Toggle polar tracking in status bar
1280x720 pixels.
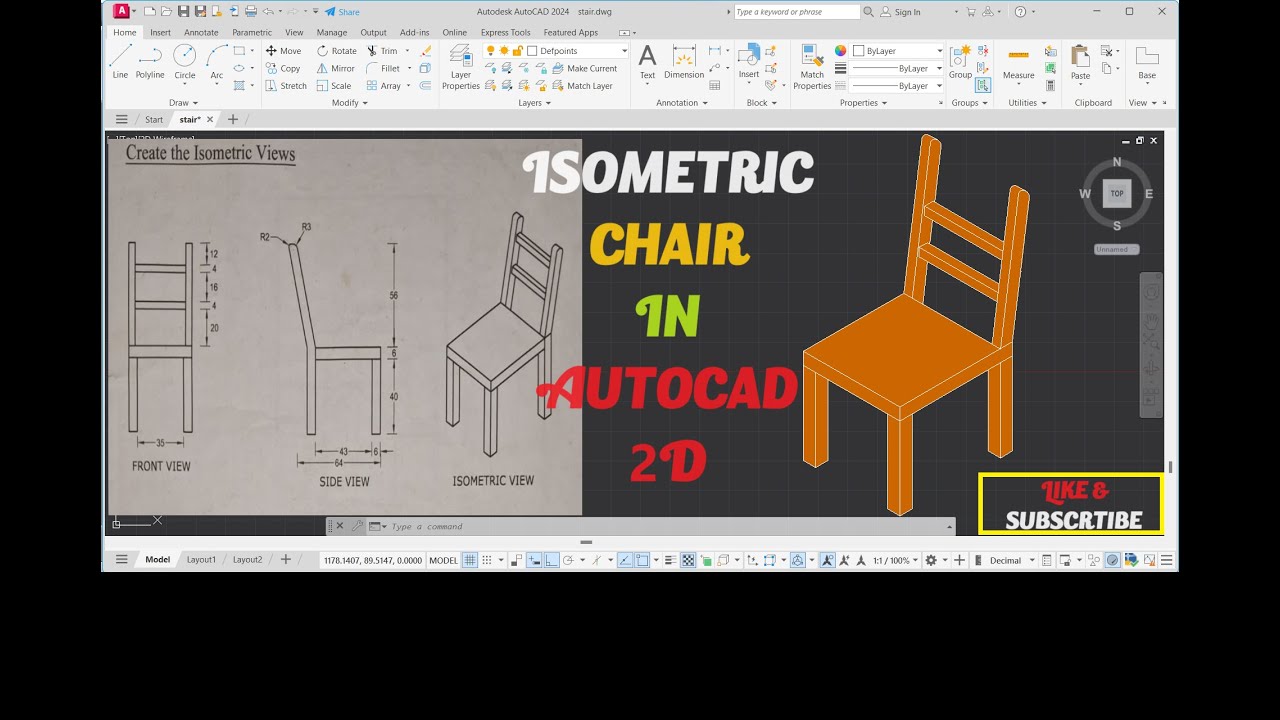[568, 560]
